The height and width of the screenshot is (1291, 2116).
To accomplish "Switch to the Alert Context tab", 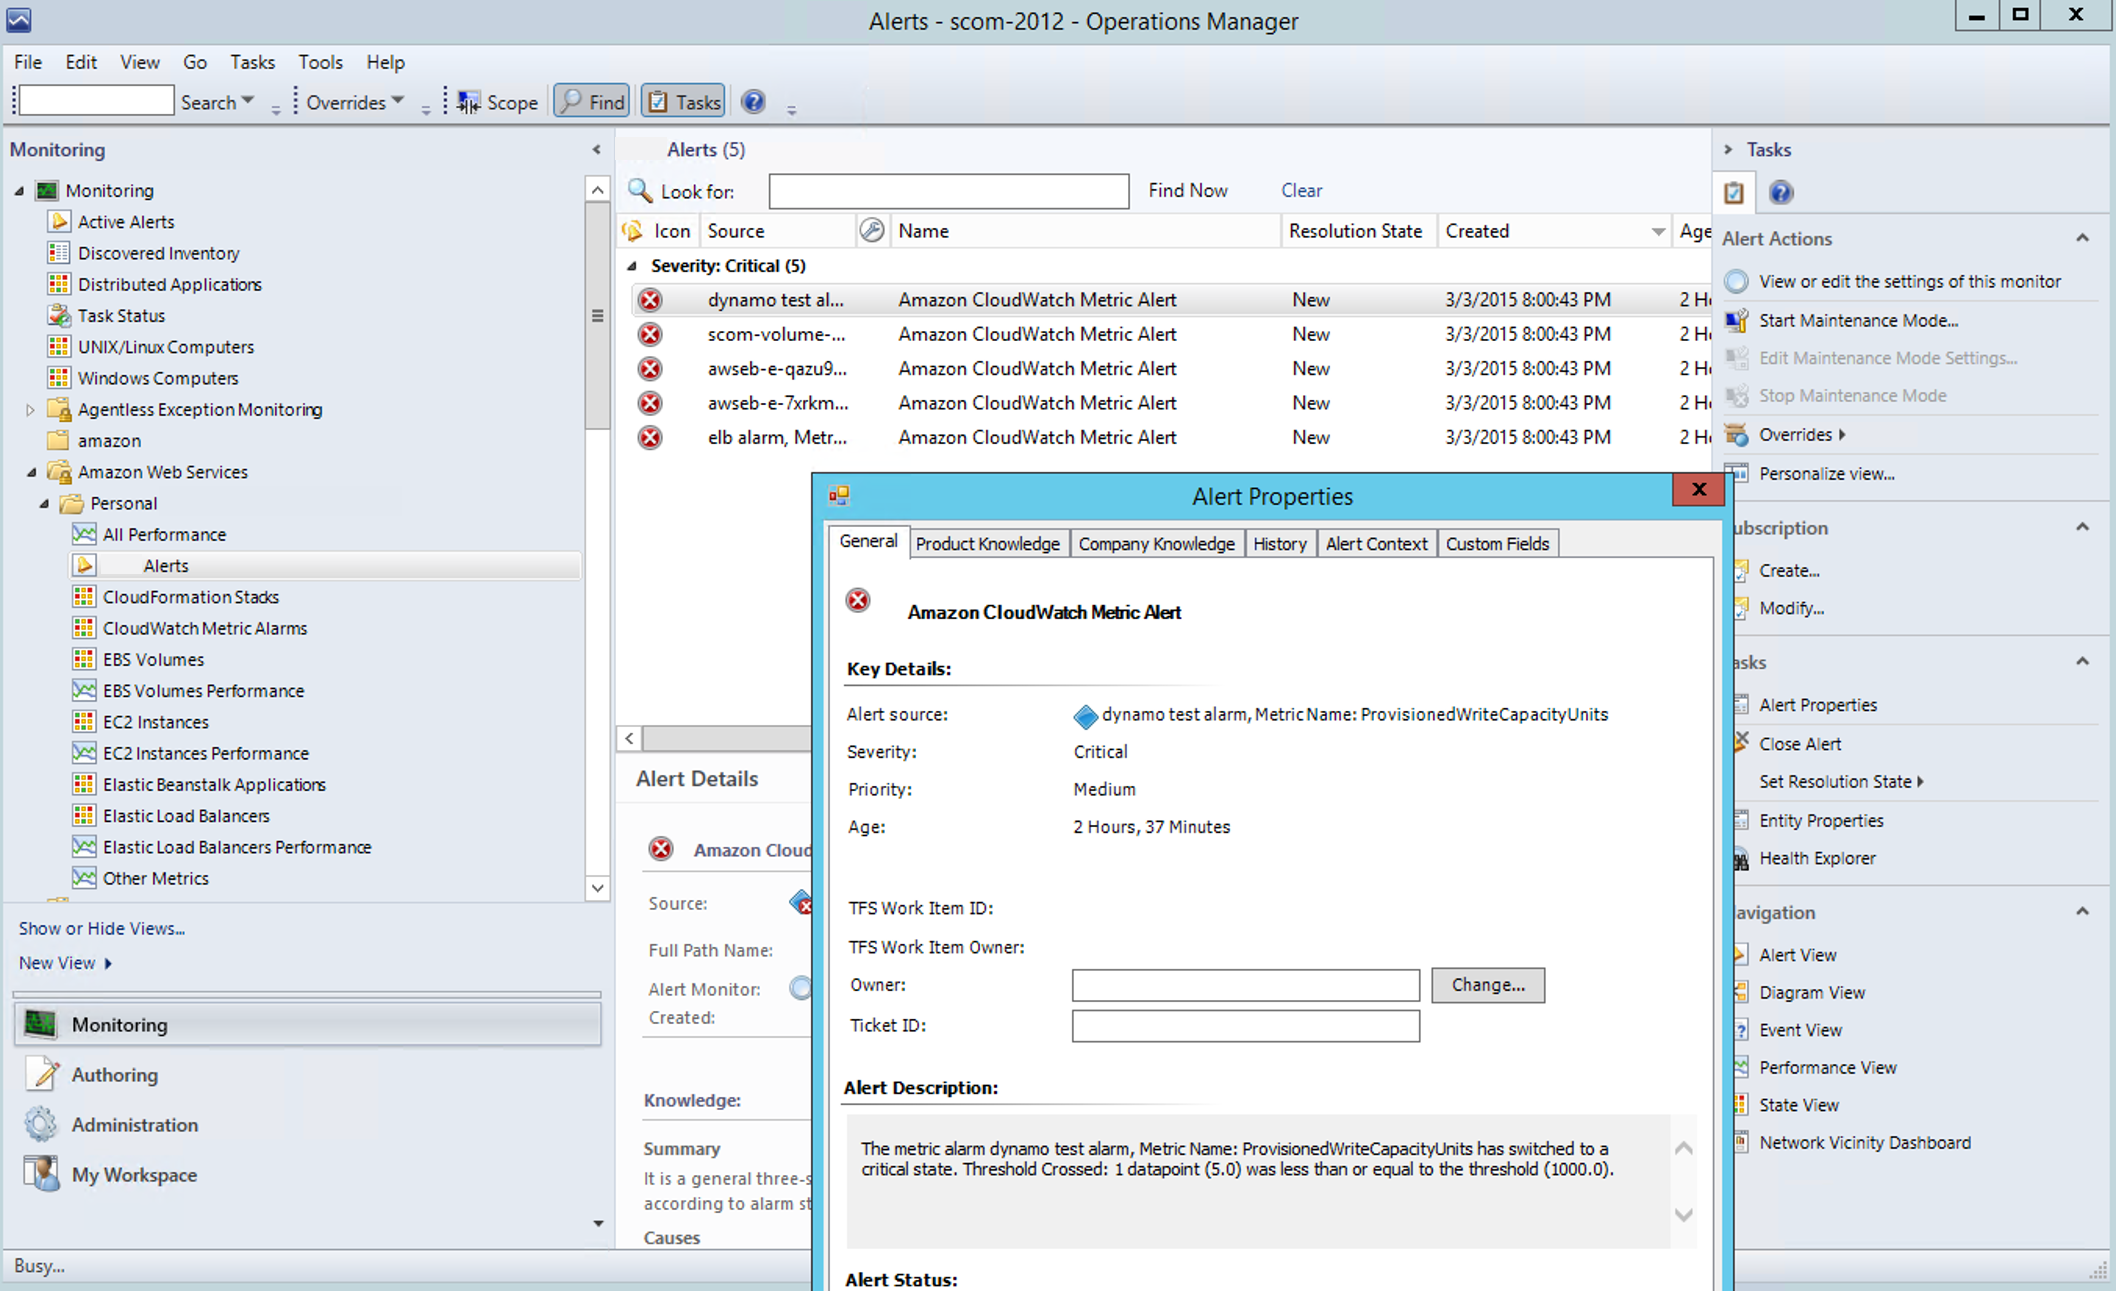I will click(1376, 543).
